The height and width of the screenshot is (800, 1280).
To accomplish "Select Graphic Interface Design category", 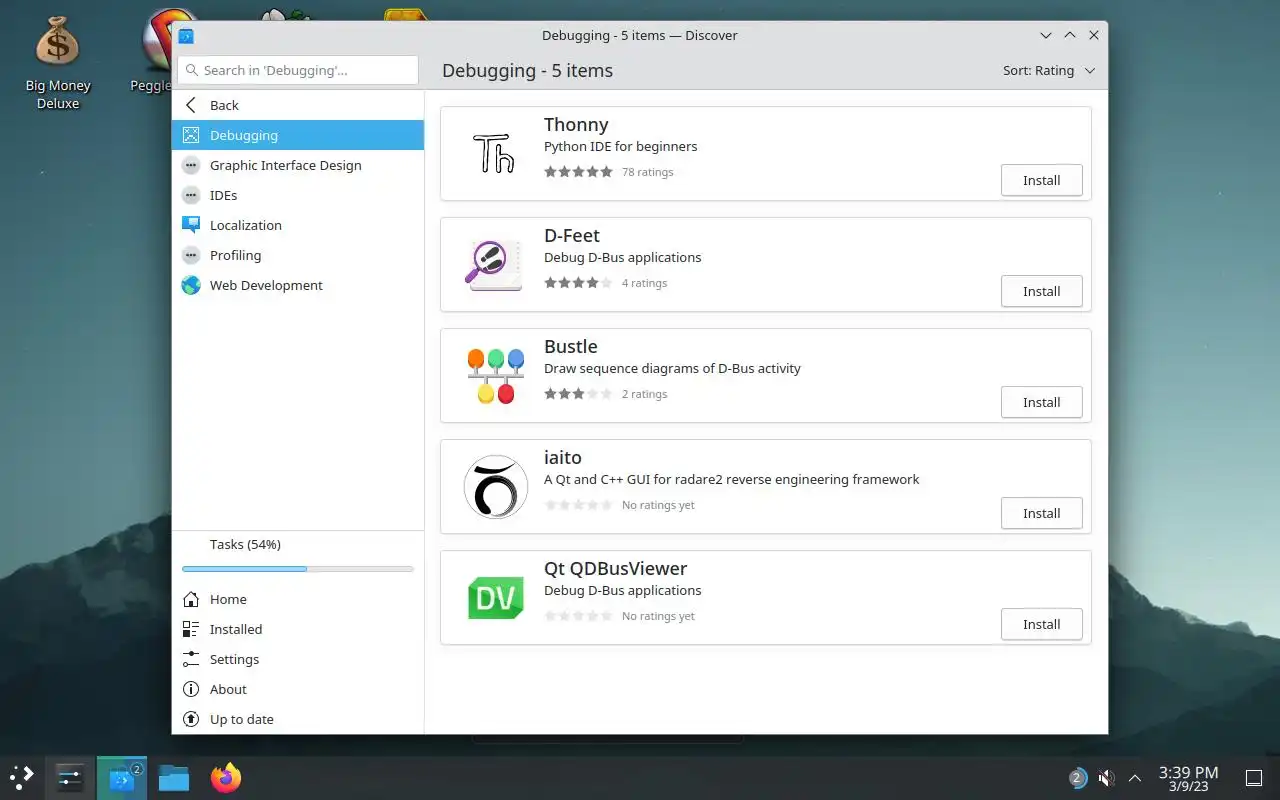I will point(298,165).
